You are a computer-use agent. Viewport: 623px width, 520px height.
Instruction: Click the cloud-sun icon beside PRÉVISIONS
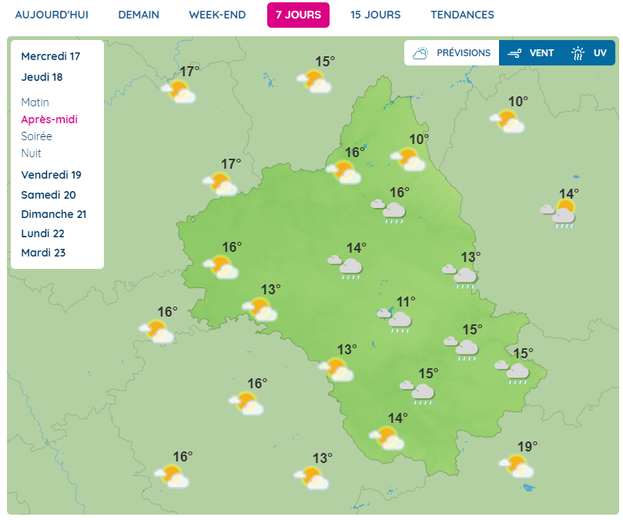click(420, 53)
